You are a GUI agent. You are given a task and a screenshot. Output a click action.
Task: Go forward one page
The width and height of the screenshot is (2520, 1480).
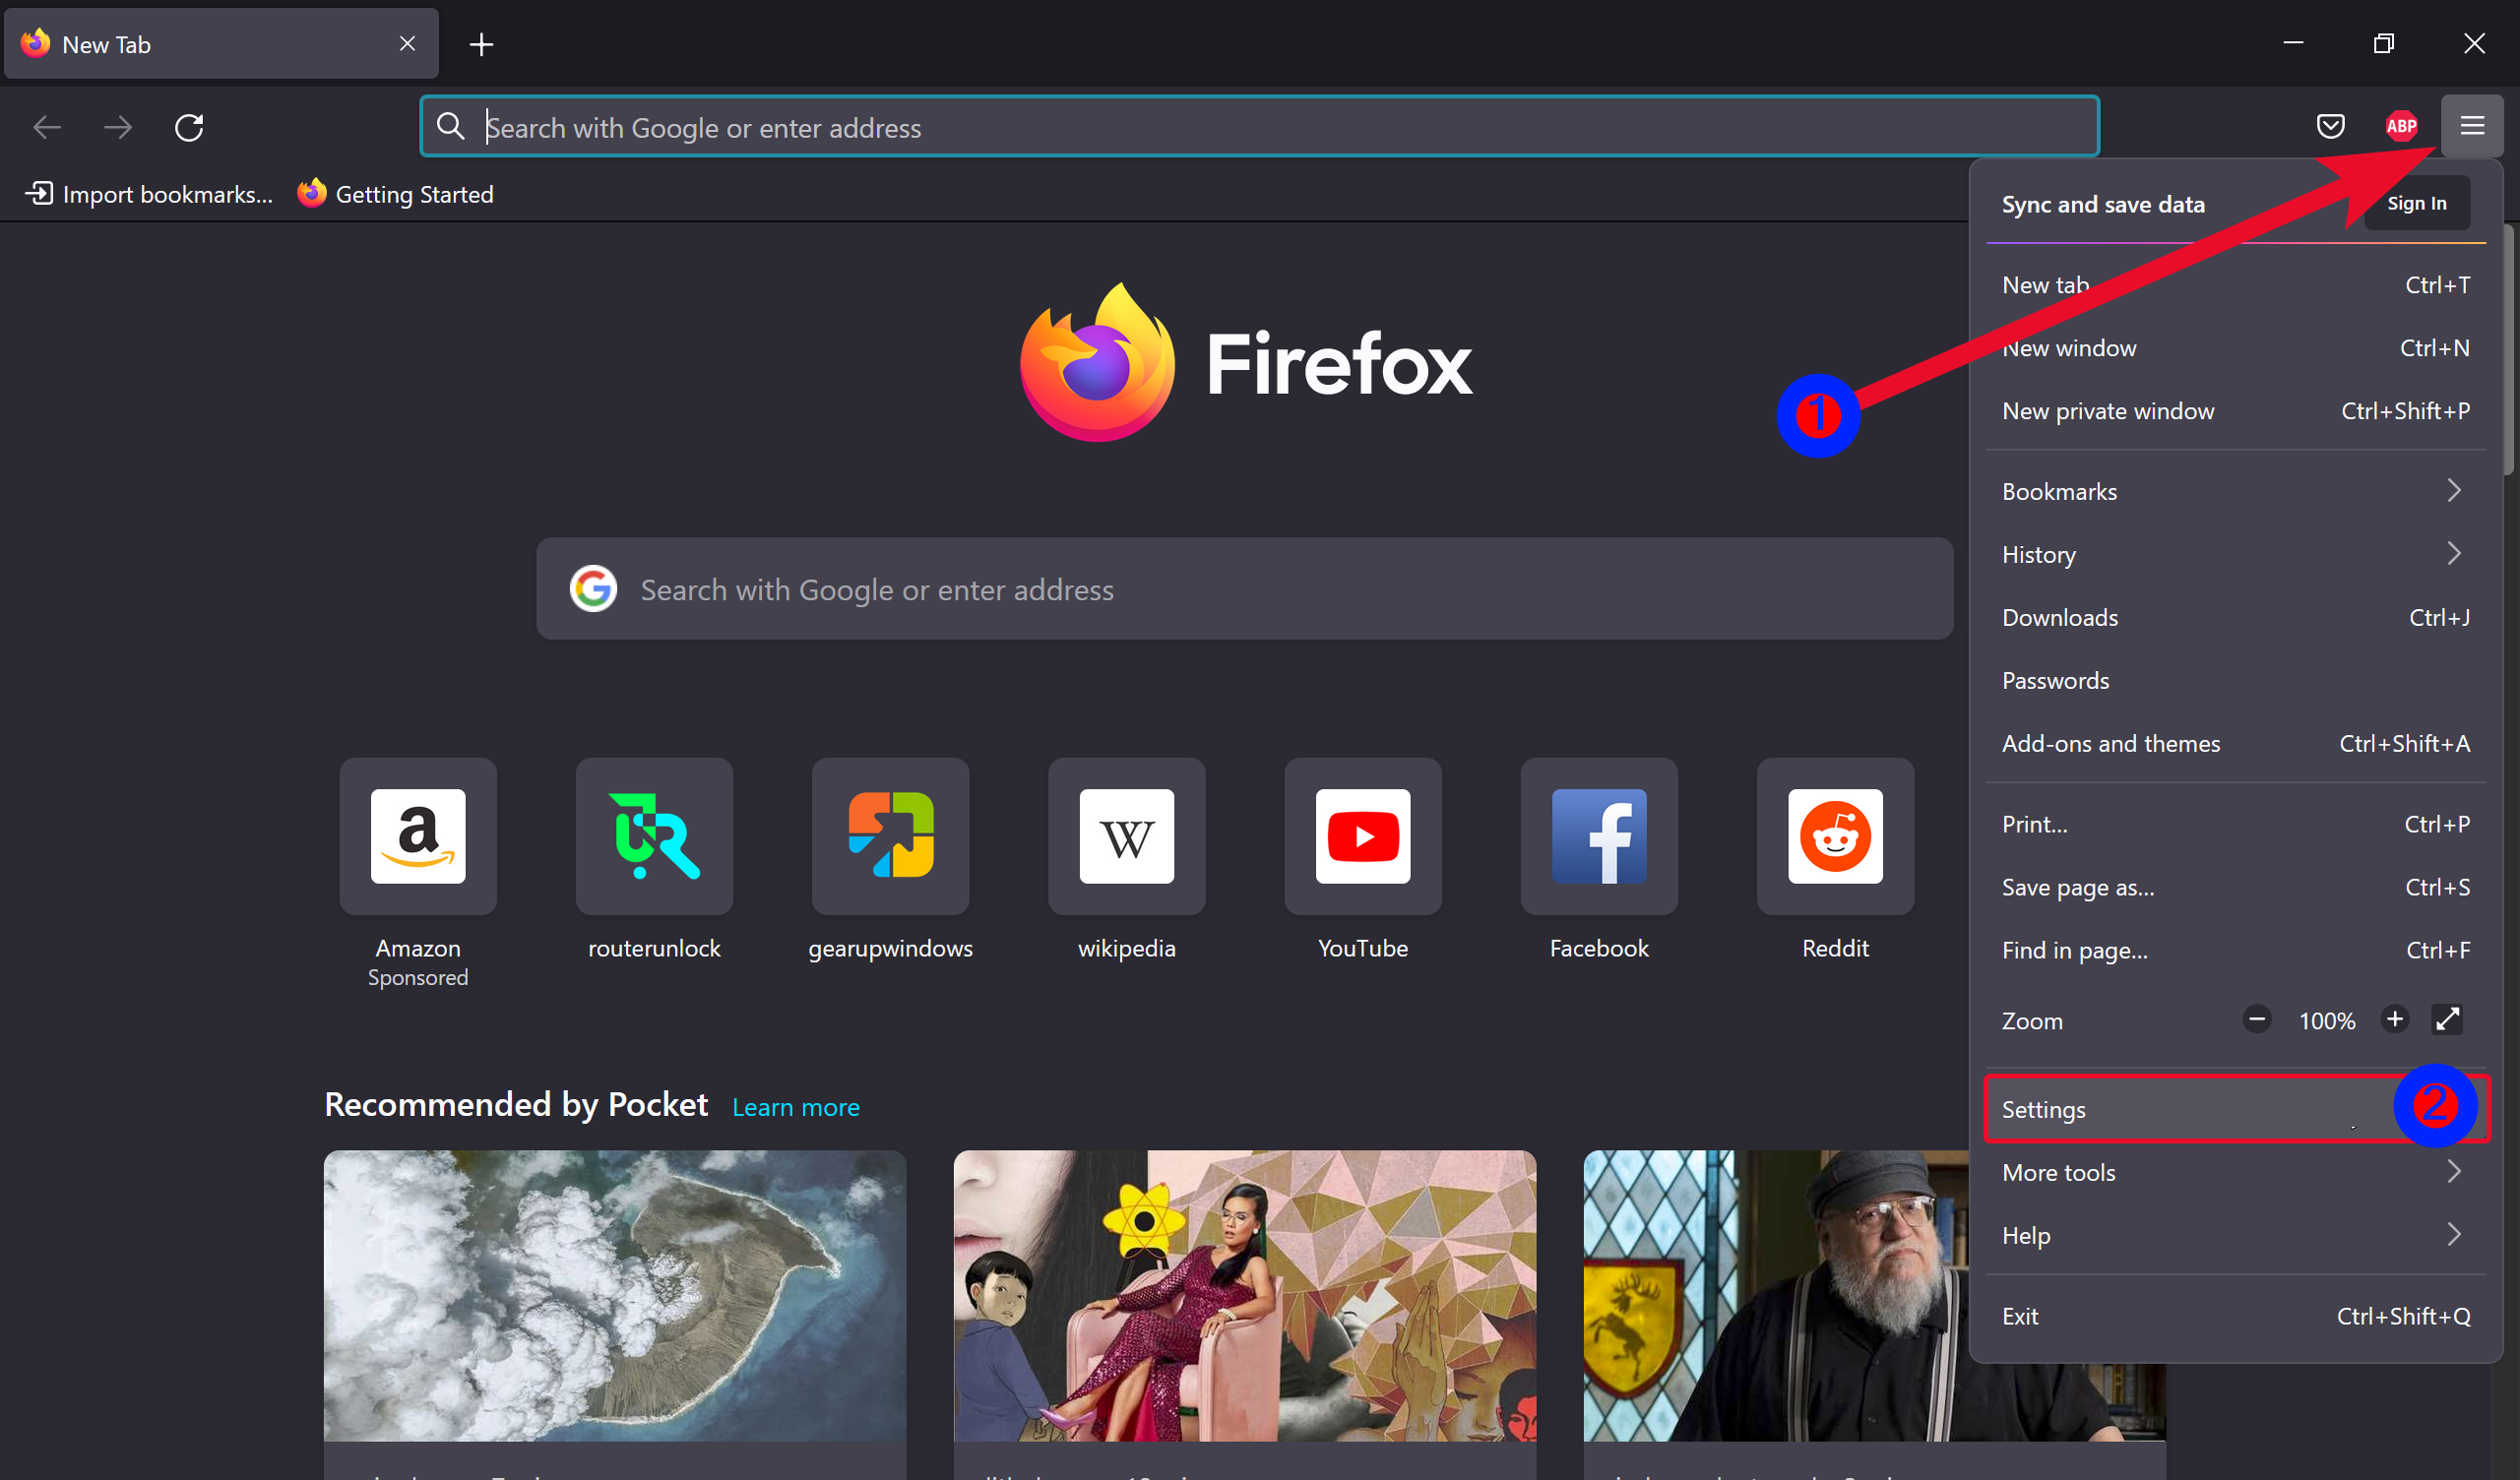118,127
